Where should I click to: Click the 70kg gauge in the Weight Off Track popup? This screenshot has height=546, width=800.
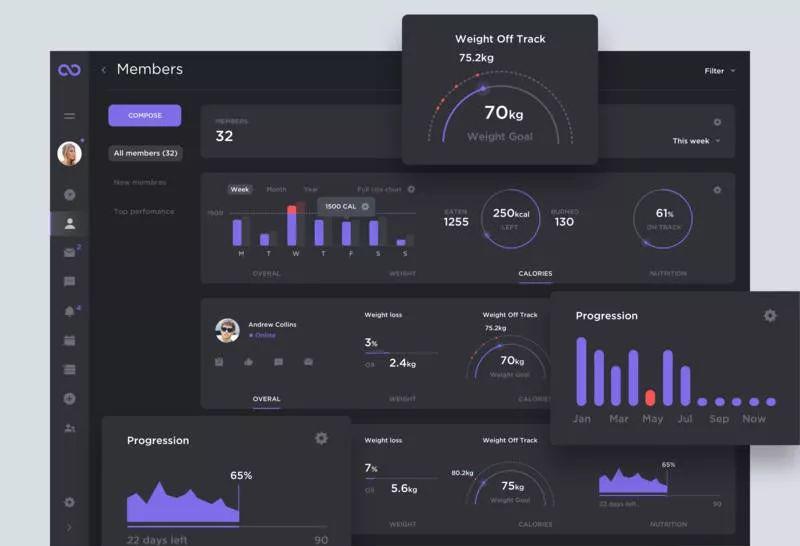pyautogui.click(x=500, y=108)
